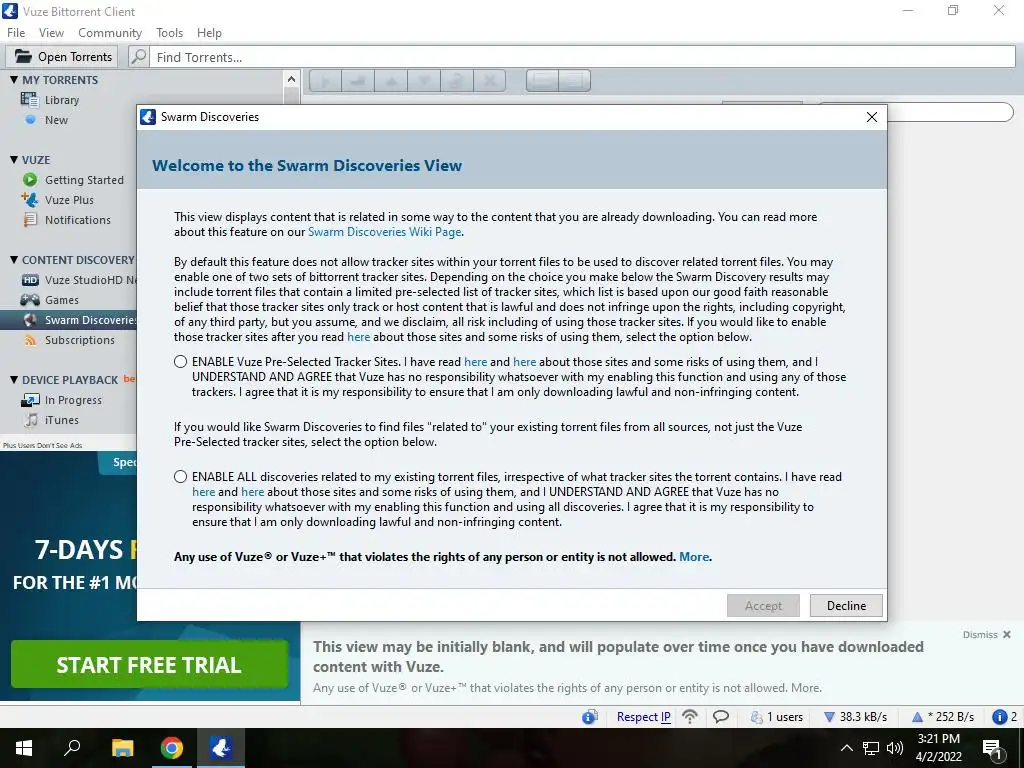Open Notifications via its sidebar icon
This screenshot has height=768, width=1024.
point(30,219)
